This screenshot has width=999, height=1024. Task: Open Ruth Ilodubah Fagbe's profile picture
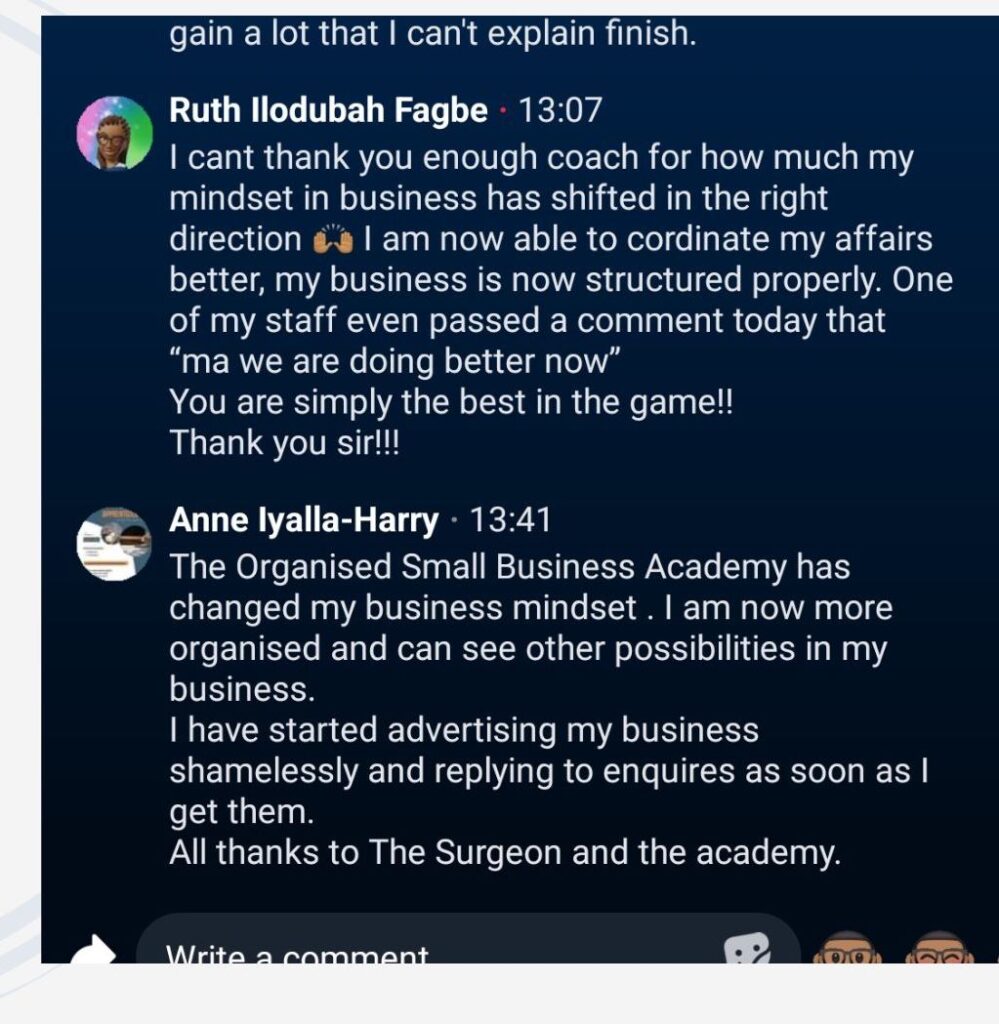[x=115, y=134]
